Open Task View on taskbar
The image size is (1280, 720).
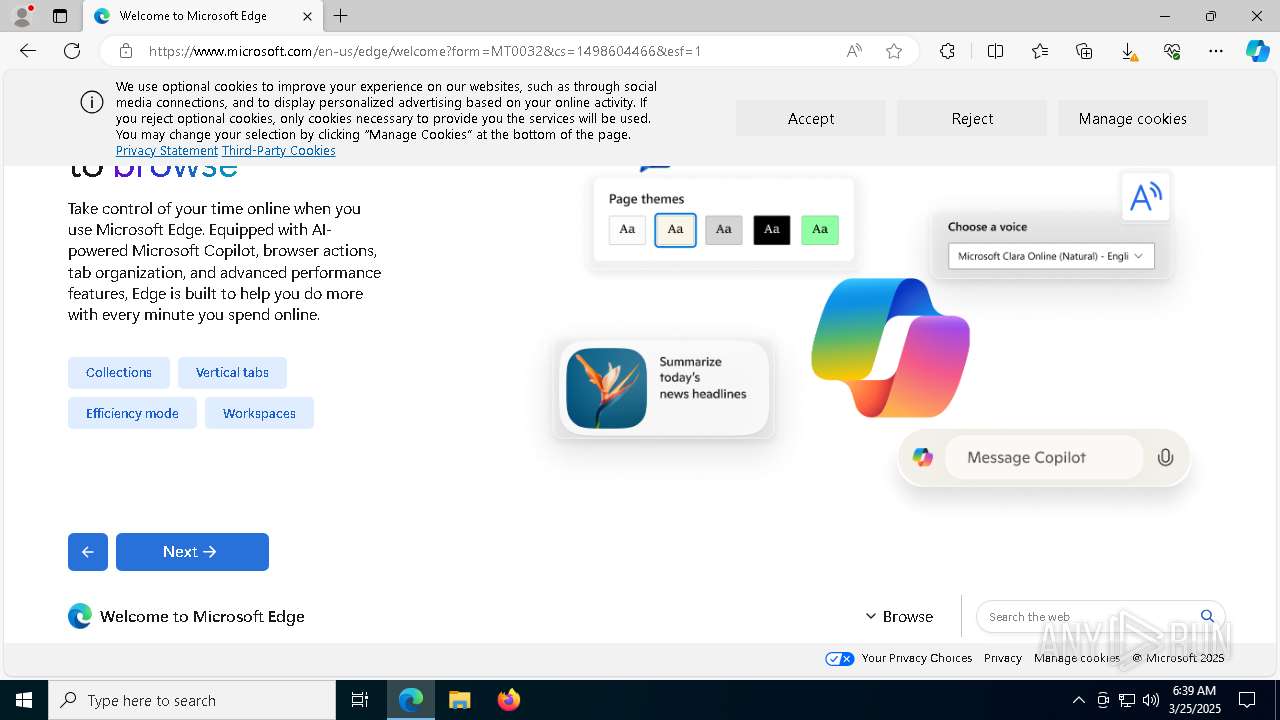point(360,700)
